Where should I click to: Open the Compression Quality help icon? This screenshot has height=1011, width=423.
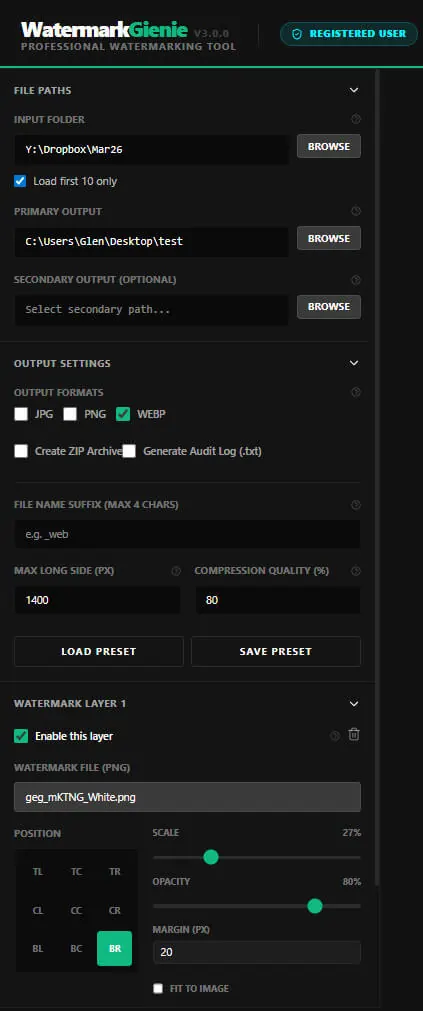coord(356,571)
